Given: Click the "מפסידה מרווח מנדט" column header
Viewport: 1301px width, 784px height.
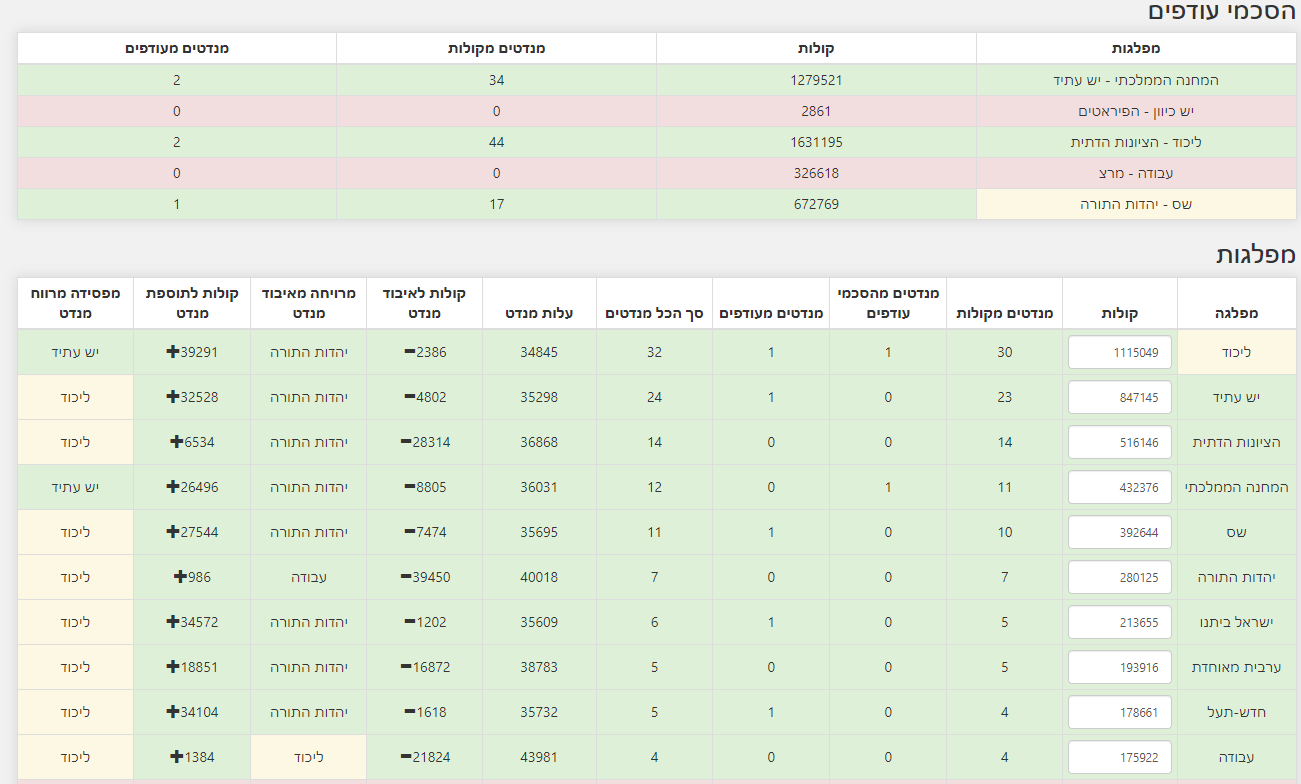Looking at the screenshot, I should 76,303.
